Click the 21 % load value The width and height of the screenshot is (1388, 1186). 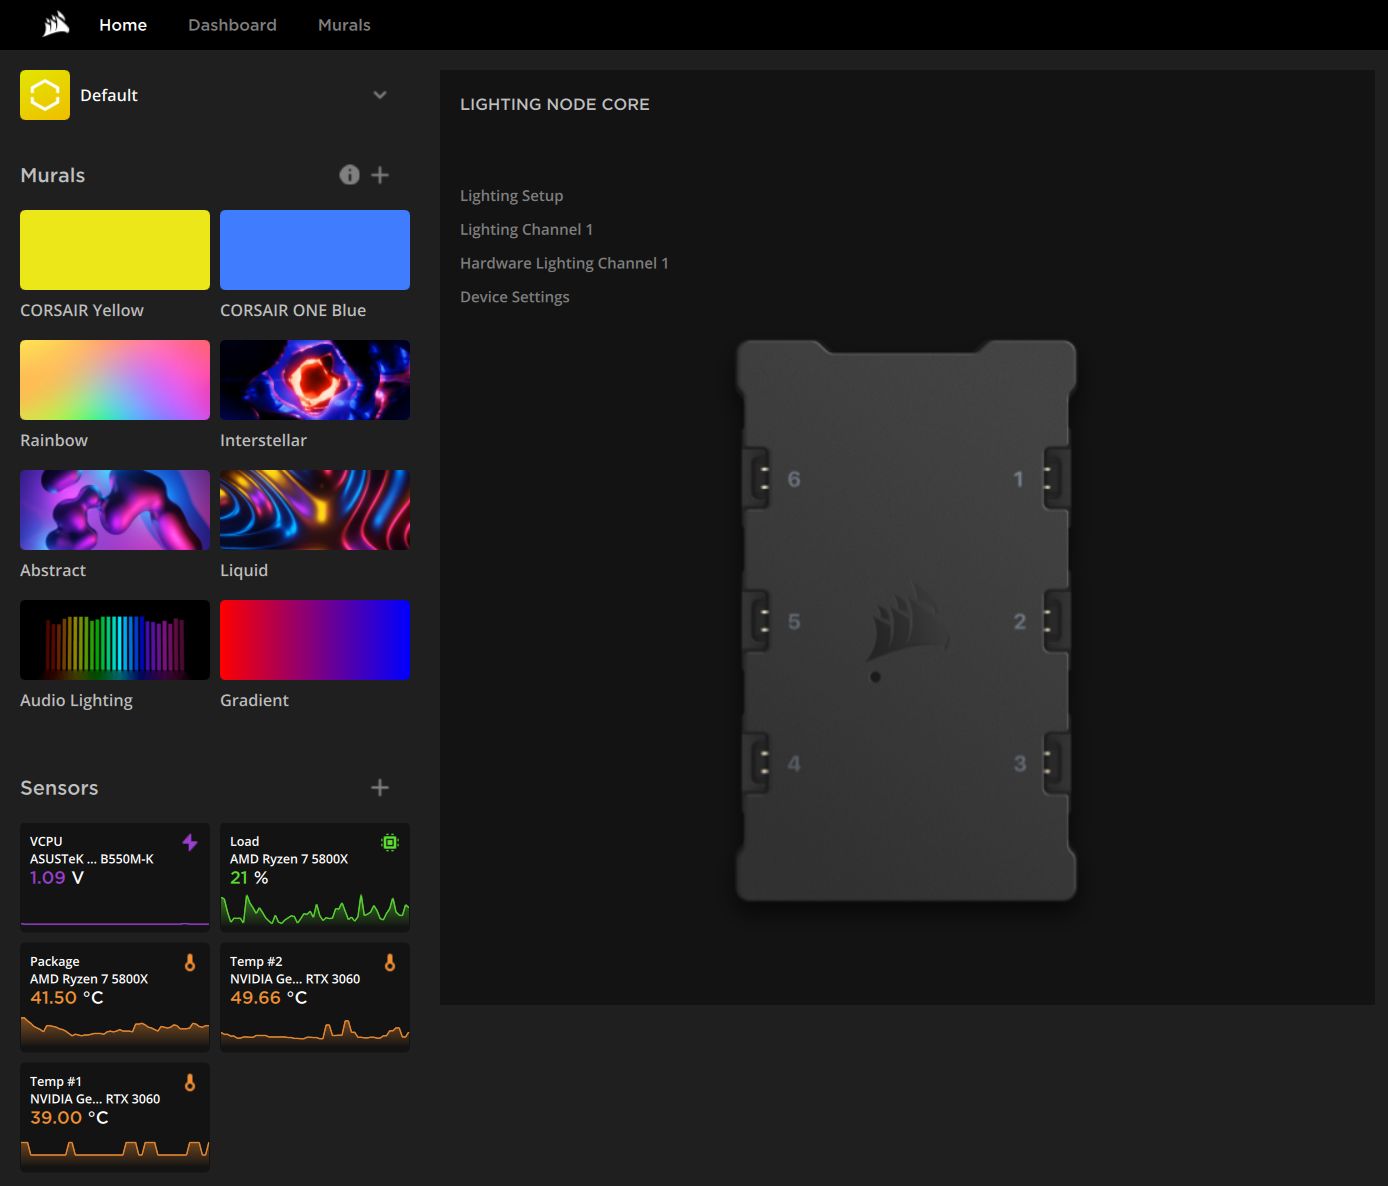(x=249, y=878)
